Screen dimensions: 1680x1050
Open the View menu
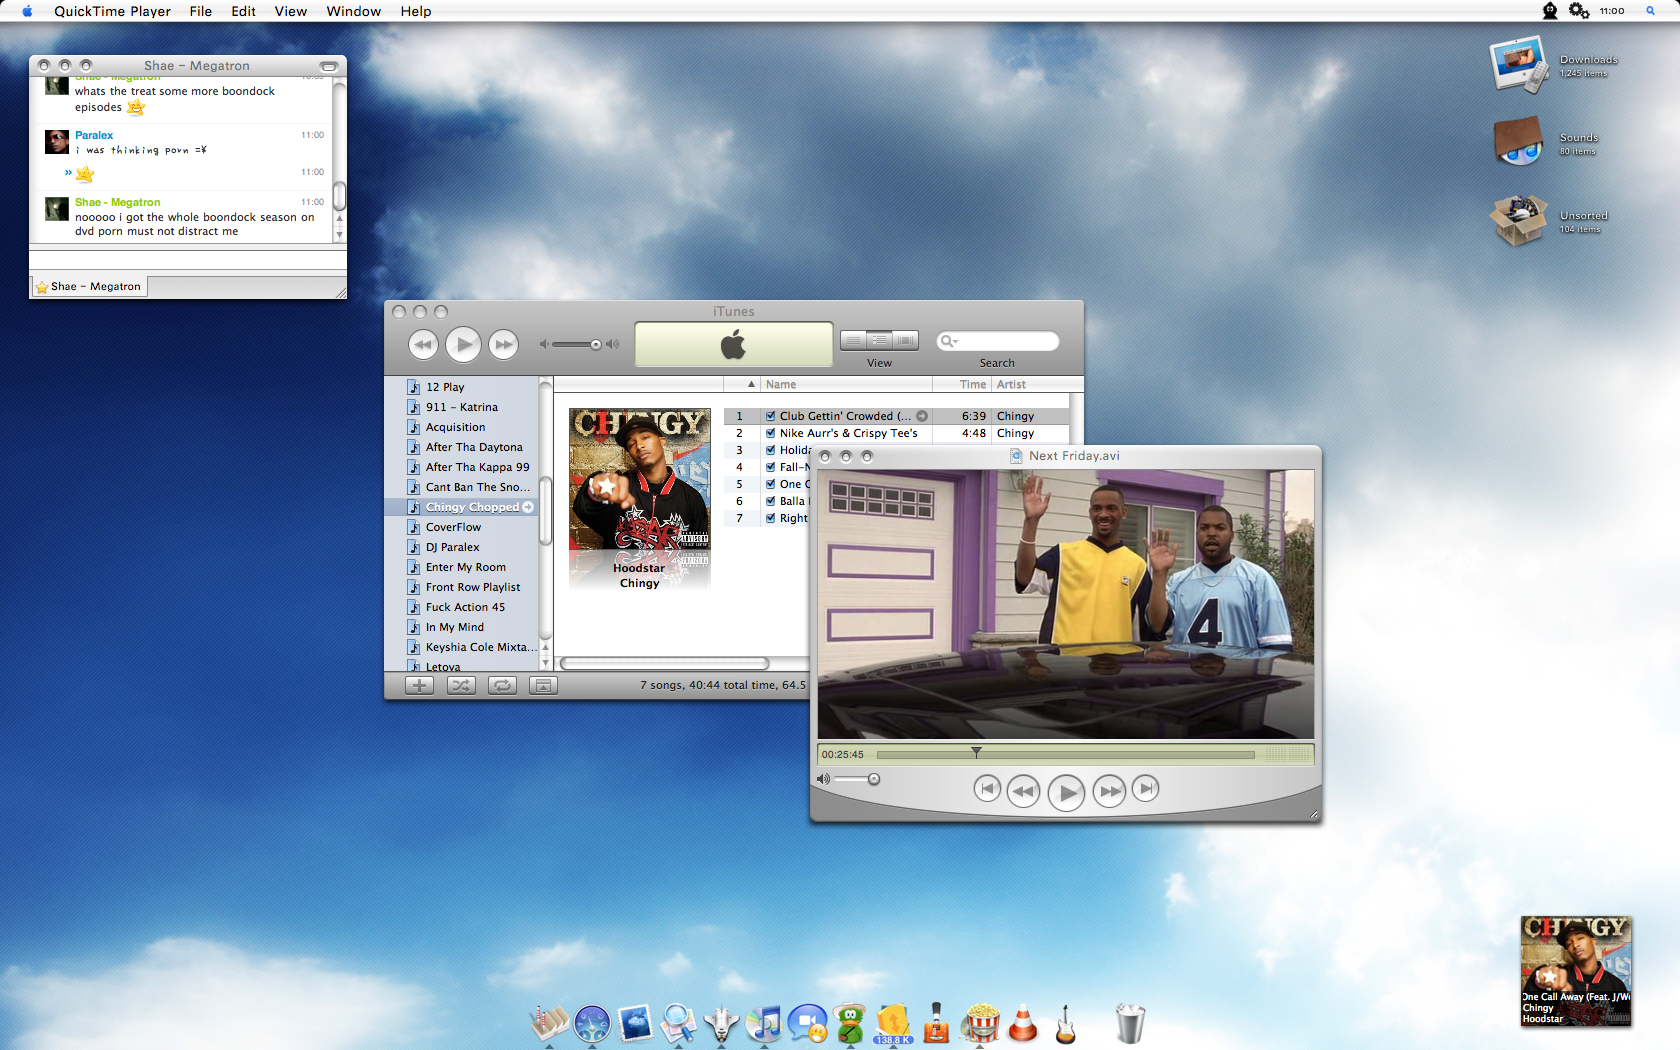[290, 11]
